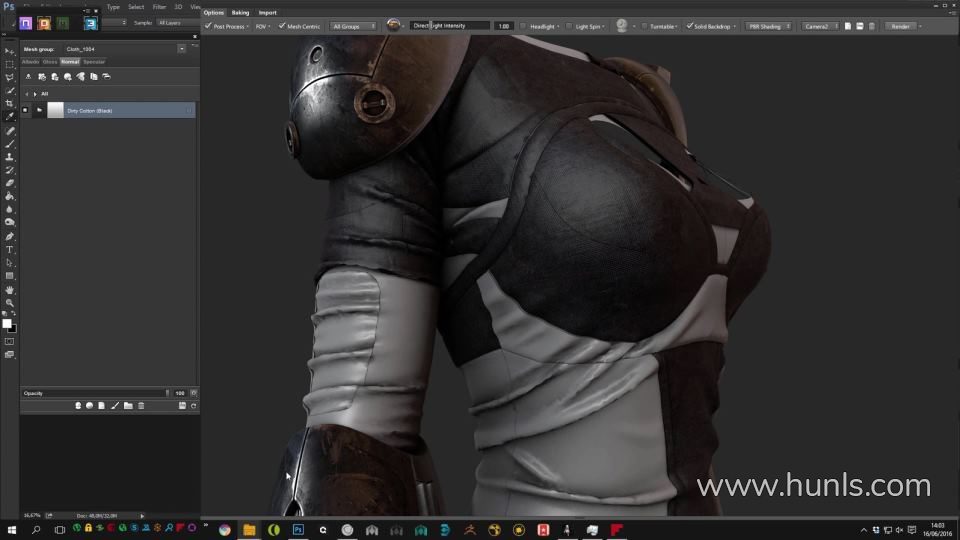Open the Select menu
The height and width of the screenshot is (540, 960).
[136, 7]
